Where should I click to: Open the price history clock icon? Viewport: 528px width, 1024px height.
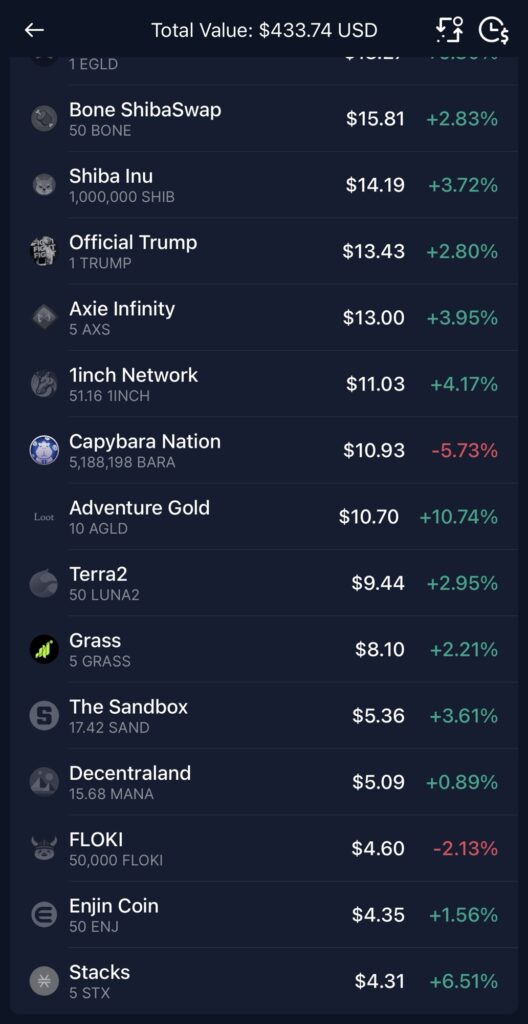coord(493,30)
